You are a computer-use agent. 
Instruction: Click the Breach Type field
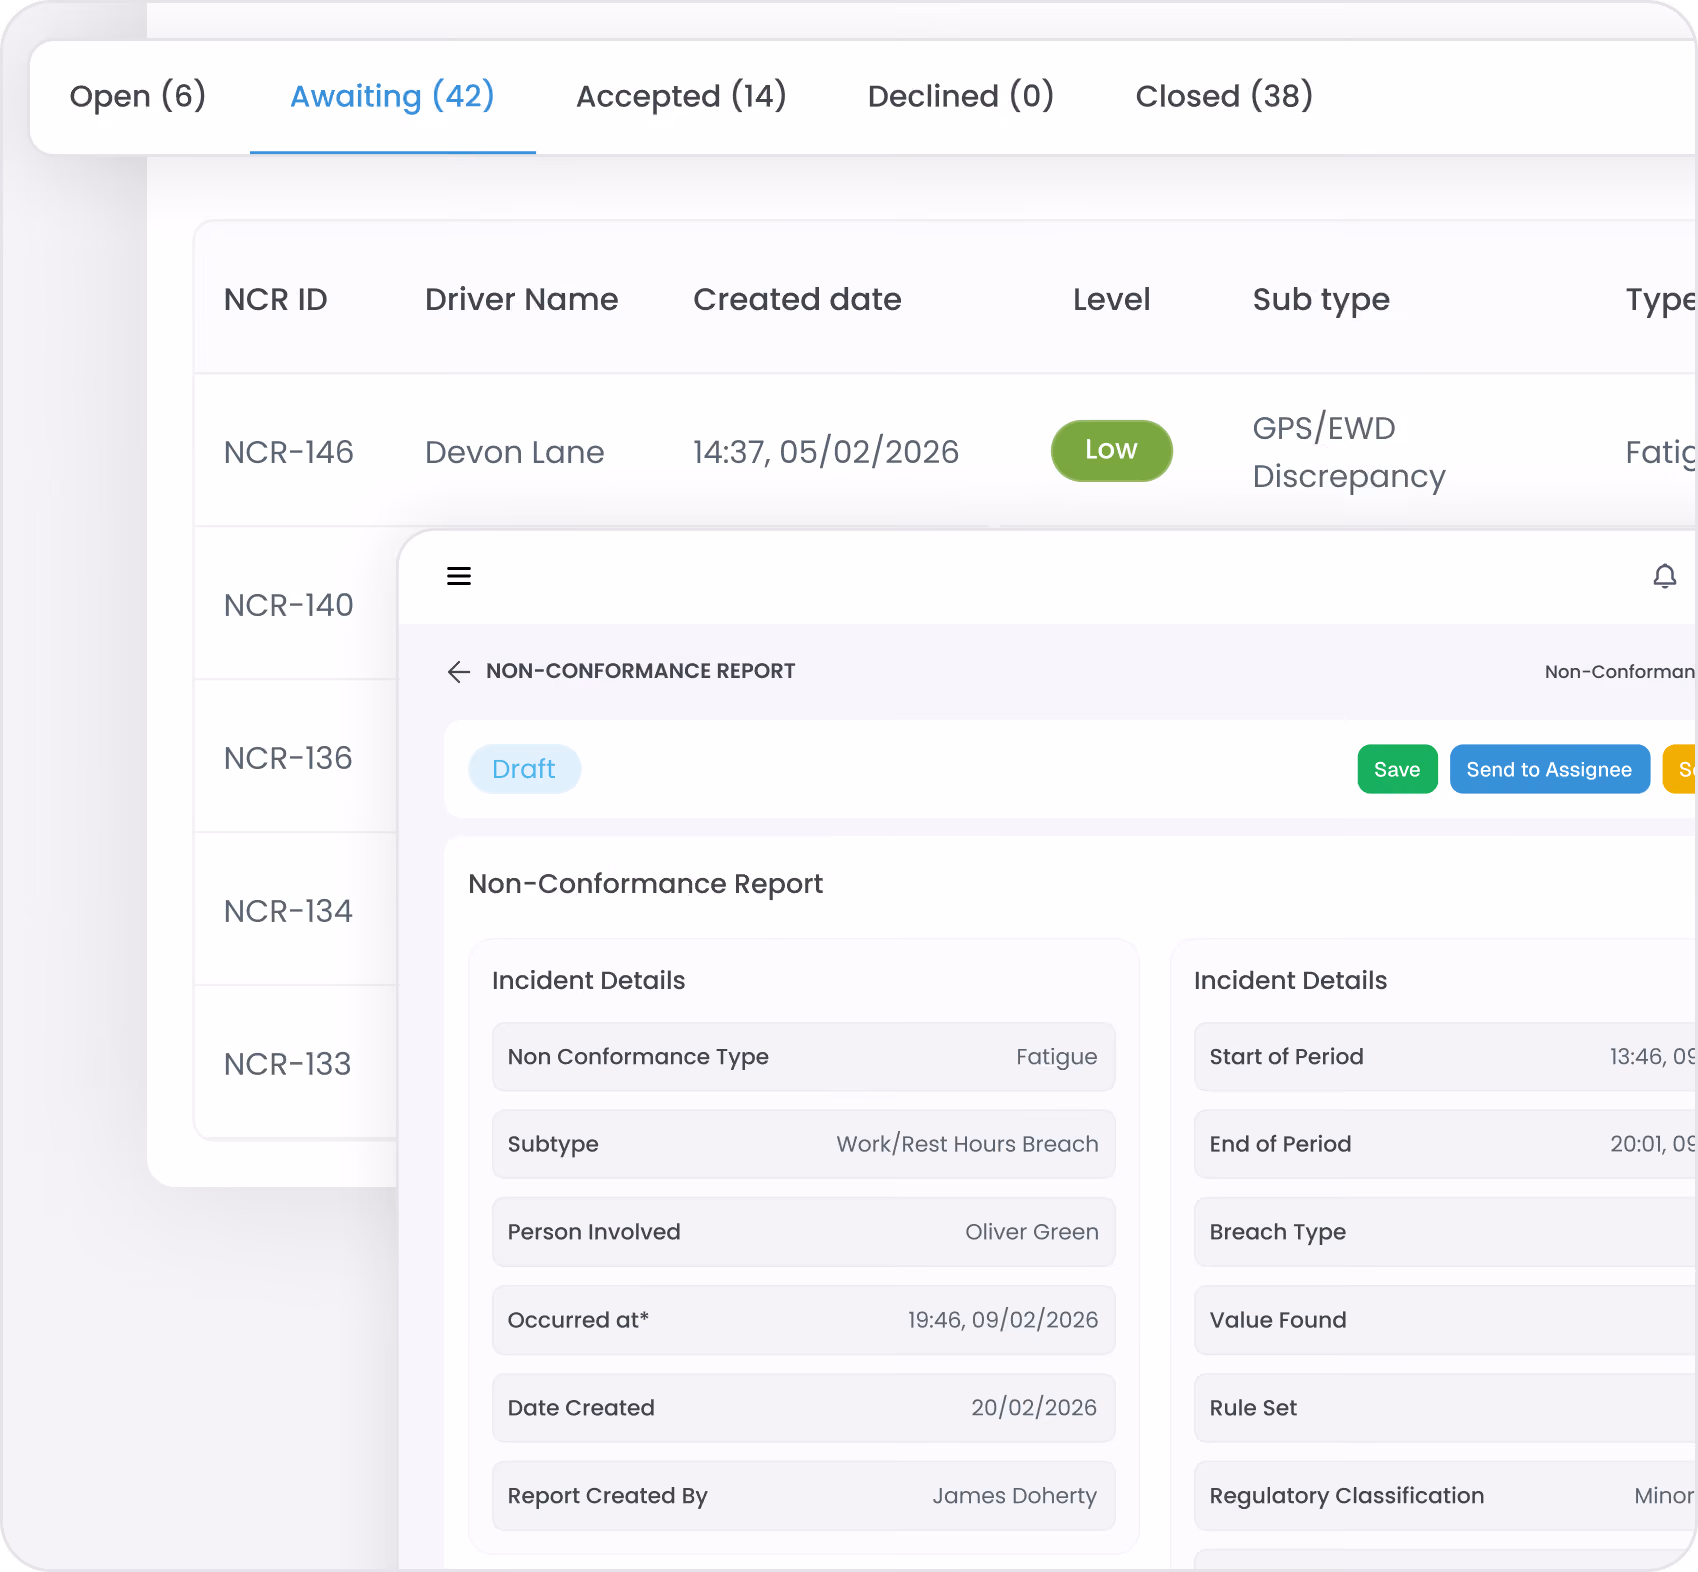pyautogui.click(x=1446, y=1232)
